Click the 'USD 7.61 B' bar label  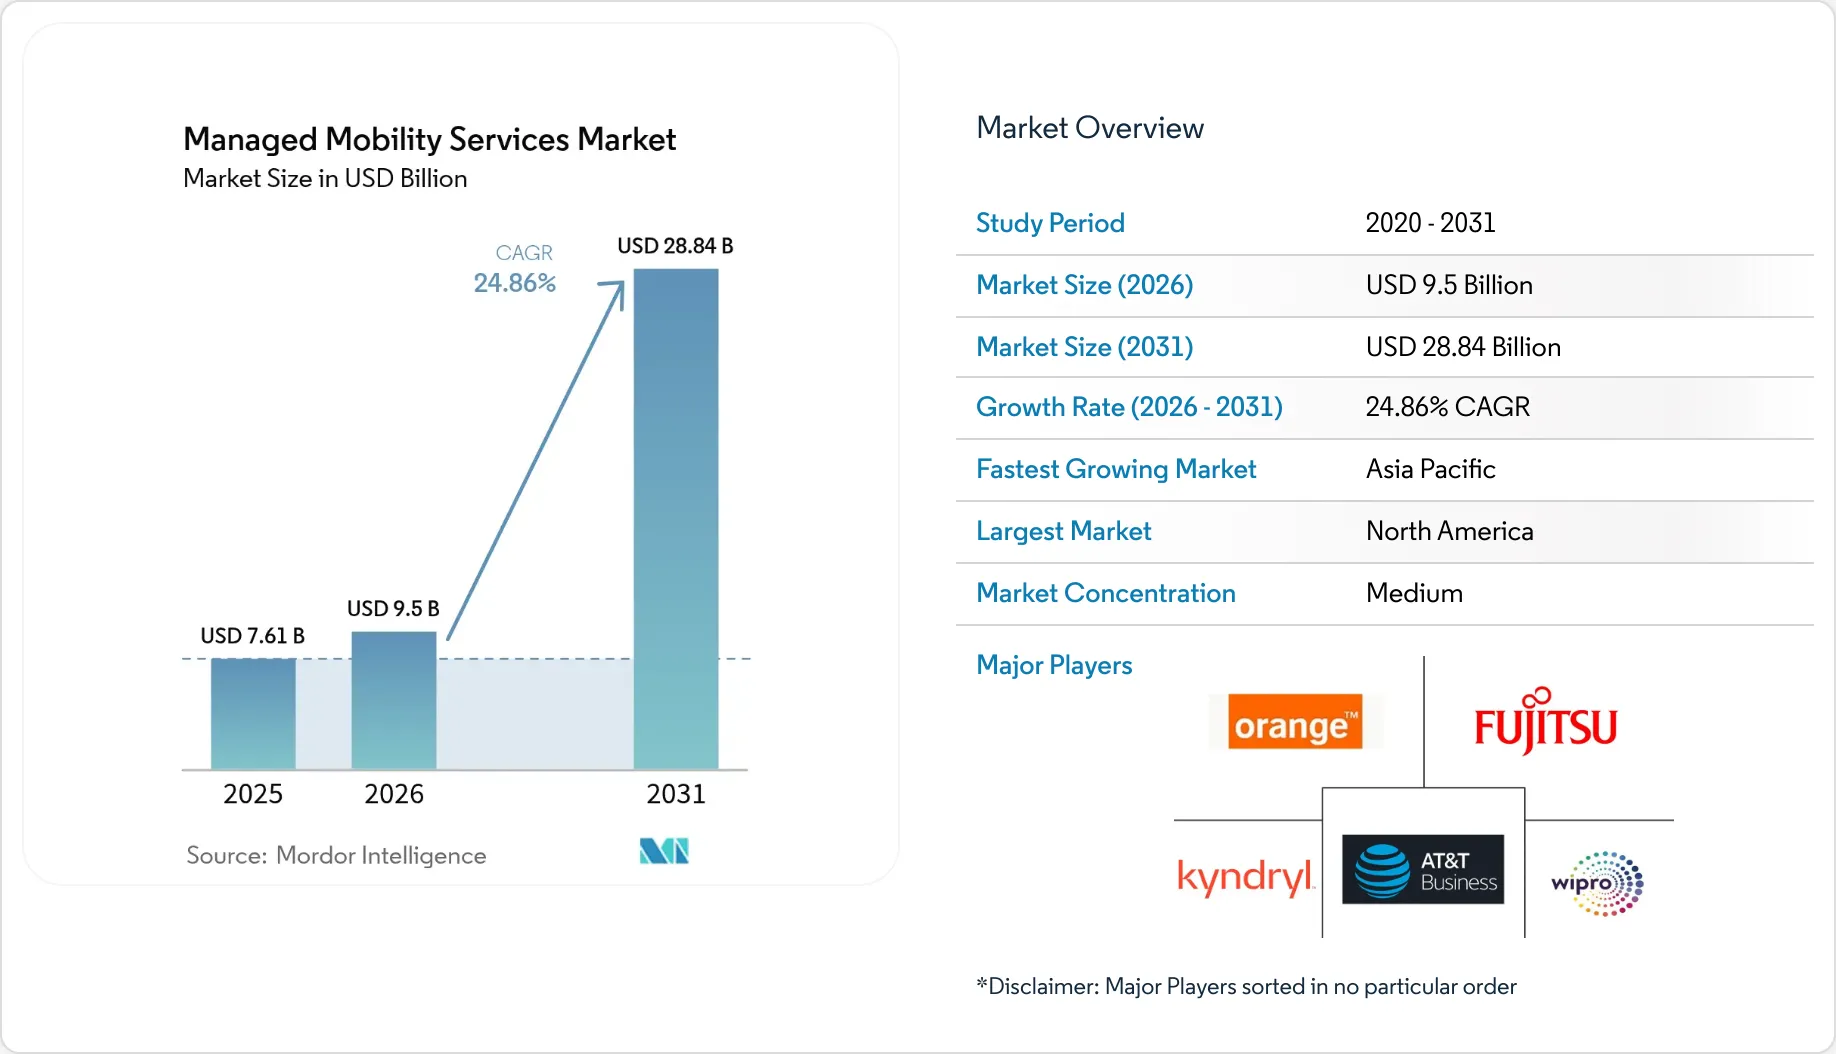point(252,636)
